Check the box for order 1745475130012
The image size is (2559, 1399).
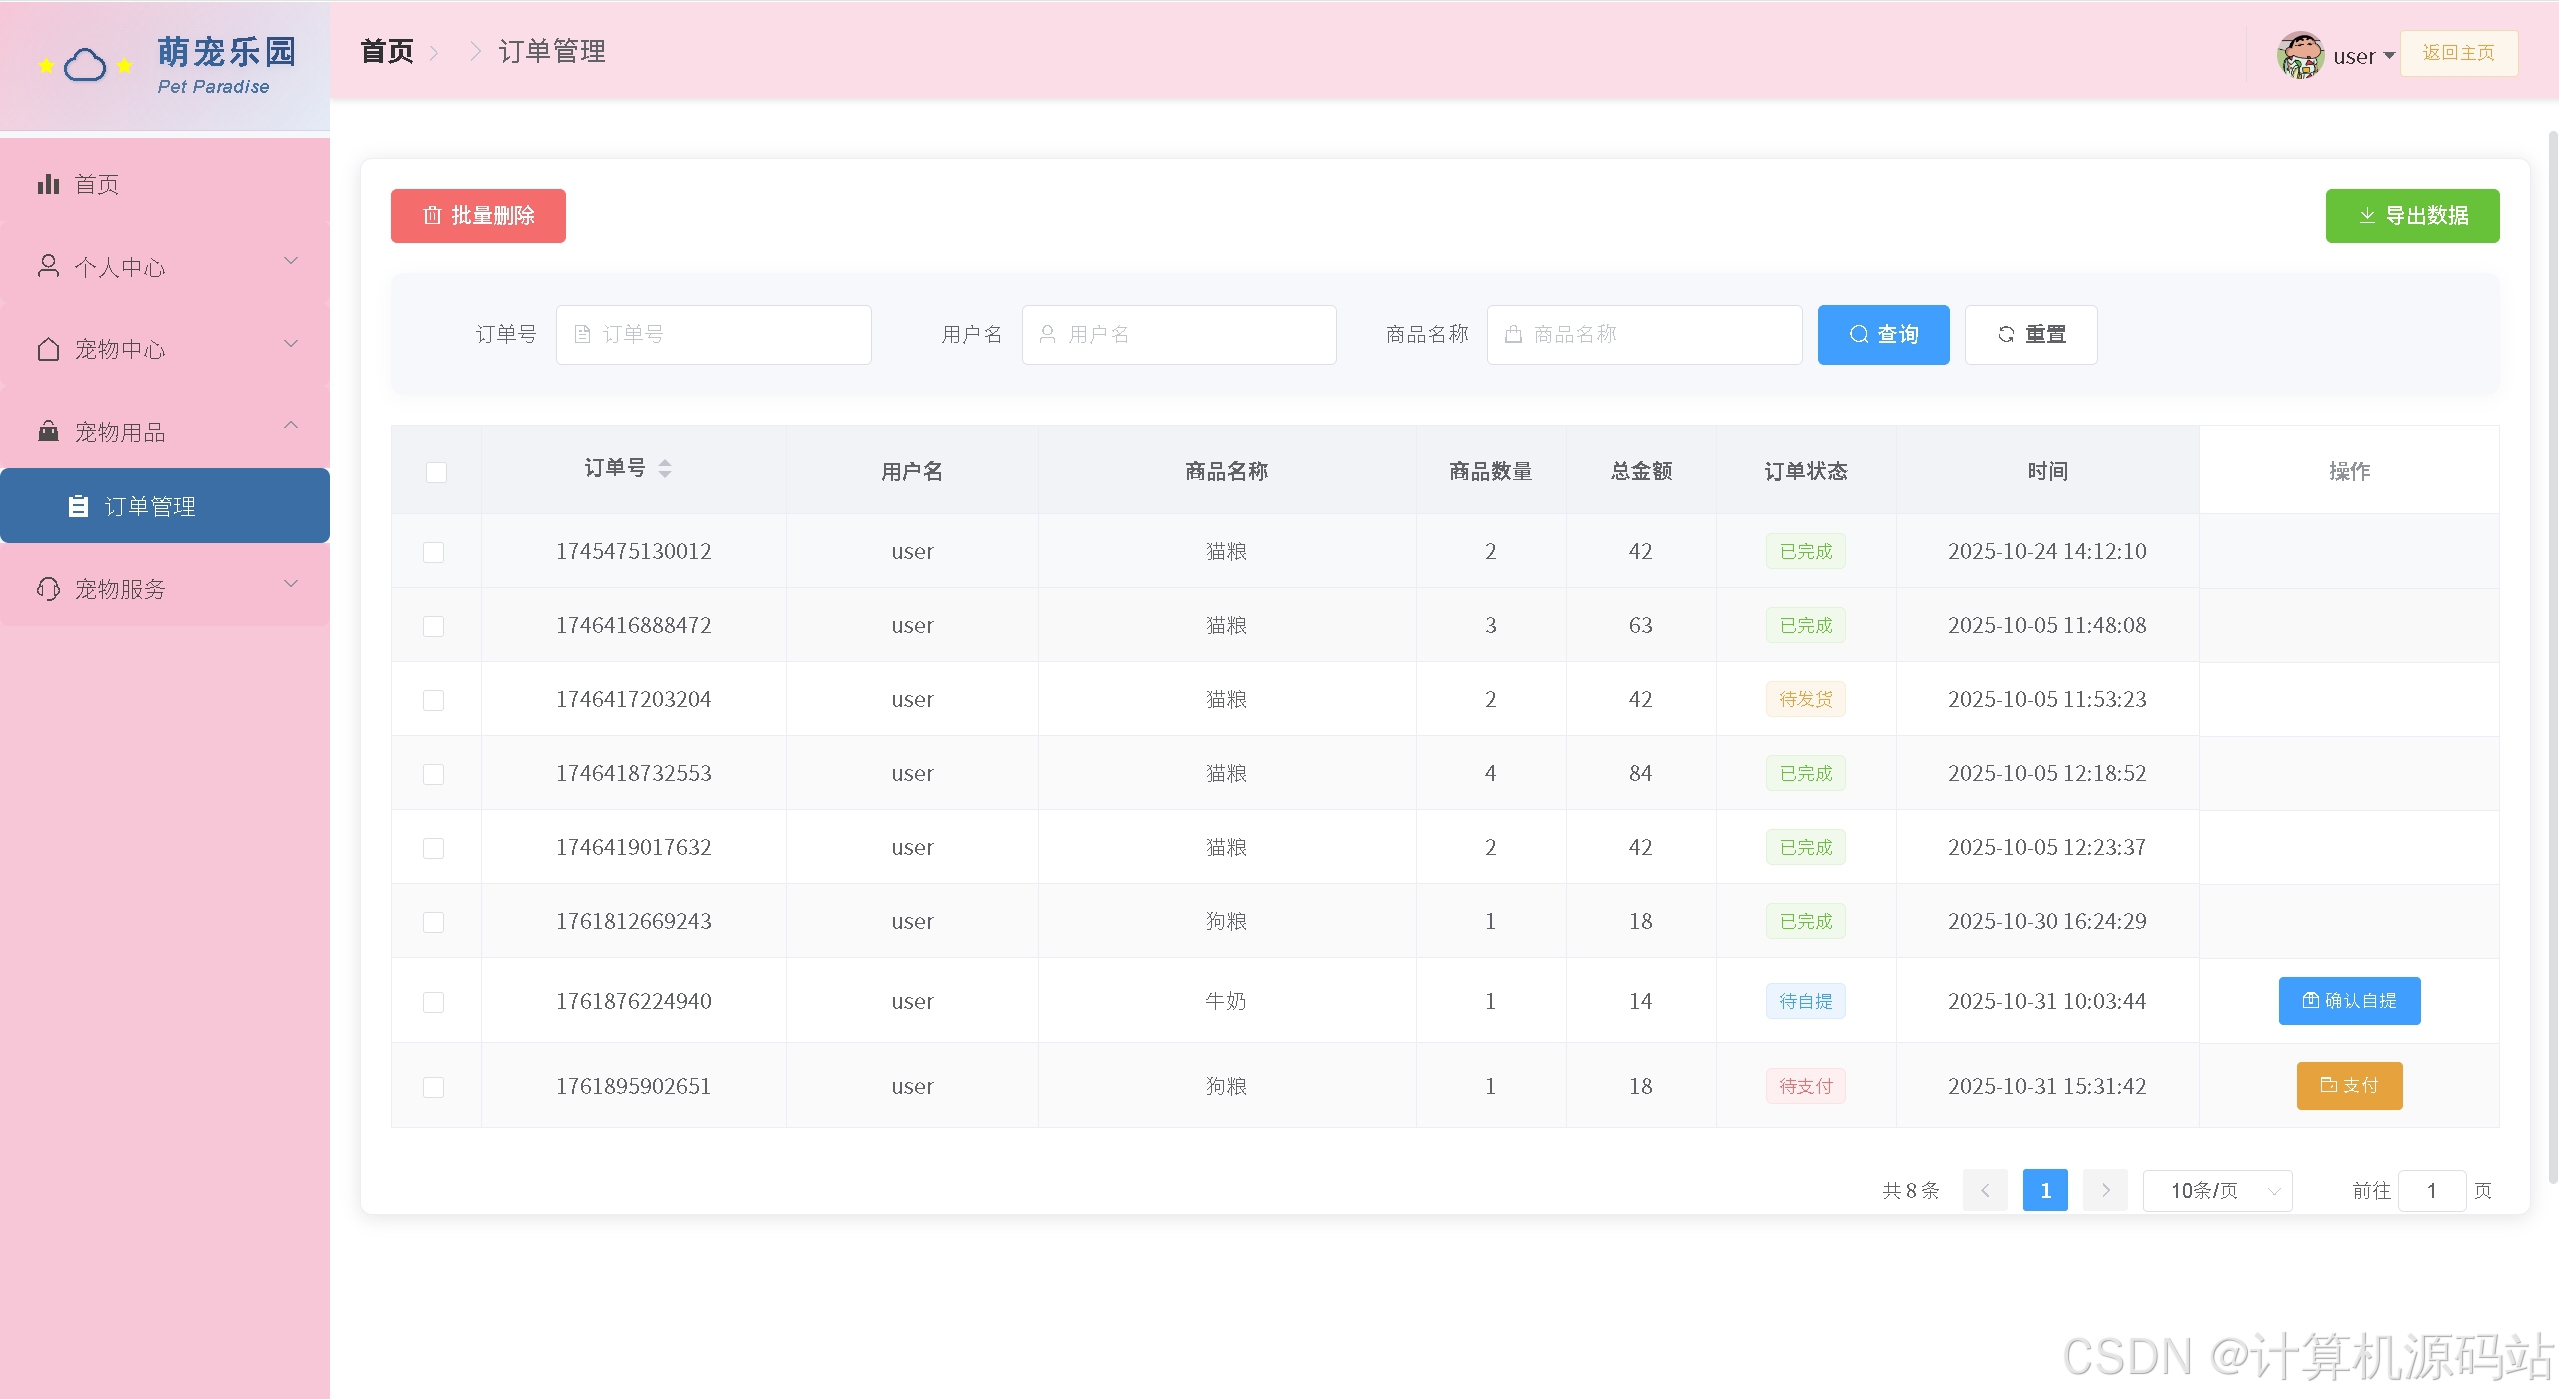(433, 552)
